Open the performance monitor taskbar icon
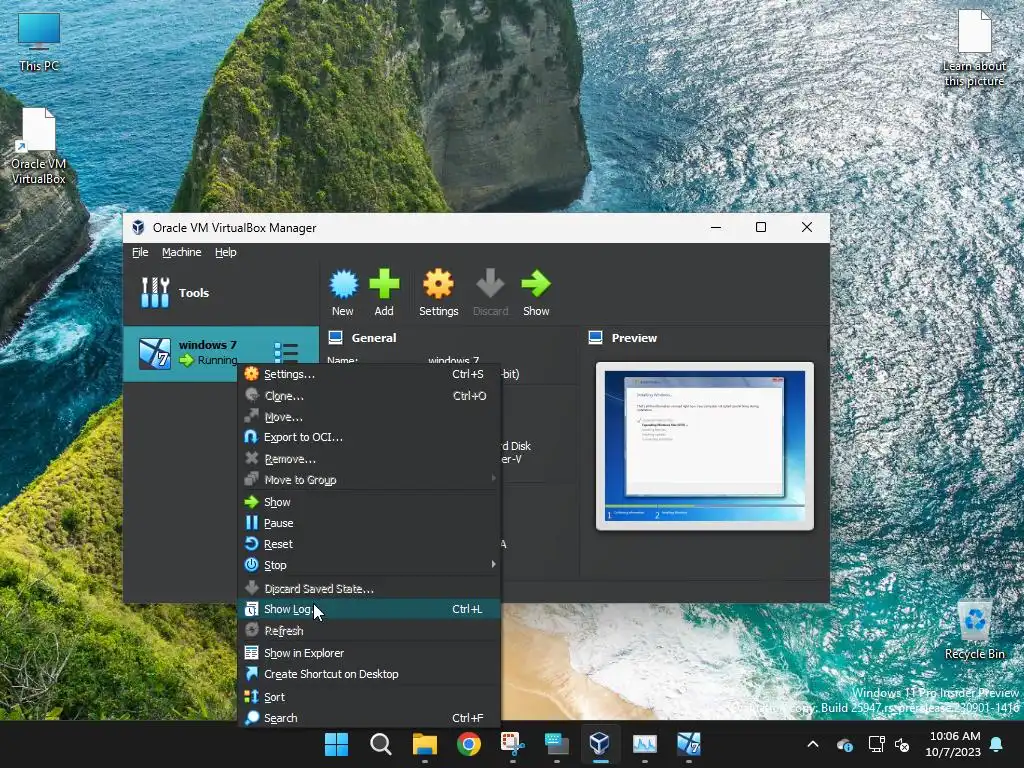Screen dimensions: 1024x768 (645, 744)
